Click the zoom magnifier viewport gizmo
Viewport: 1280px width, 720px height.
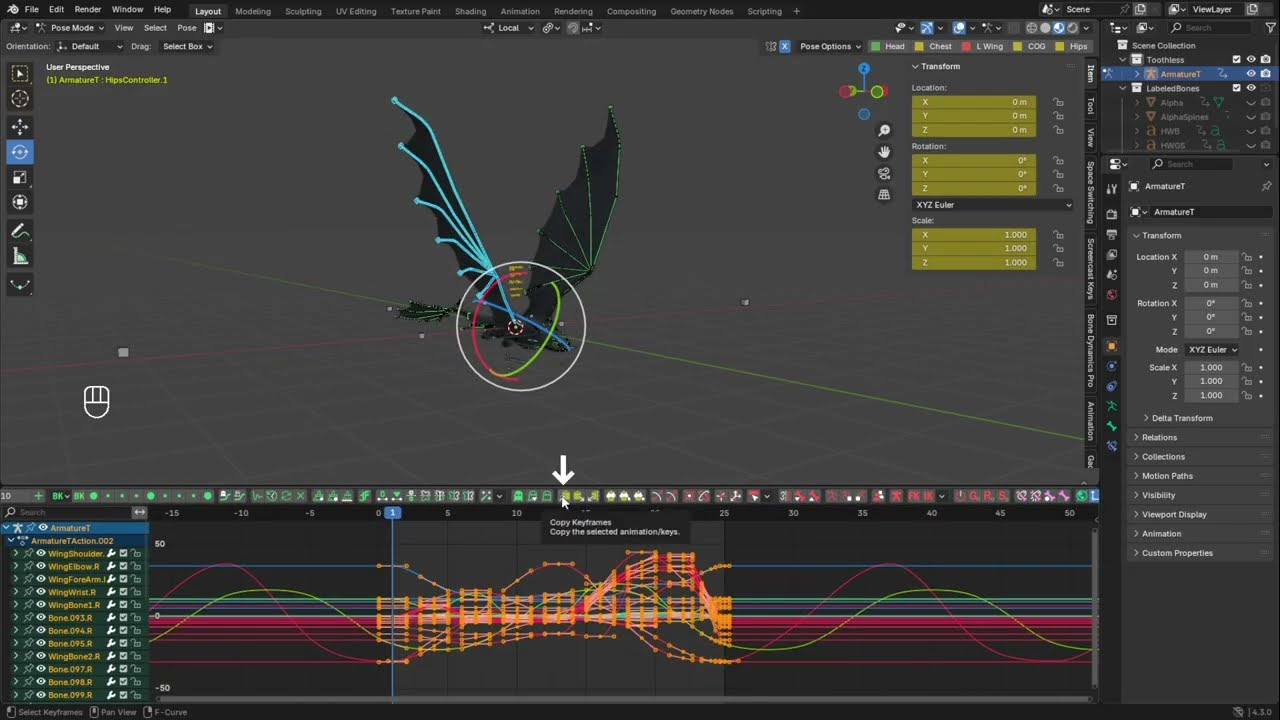pyautogui.click(x=884, y=131)
